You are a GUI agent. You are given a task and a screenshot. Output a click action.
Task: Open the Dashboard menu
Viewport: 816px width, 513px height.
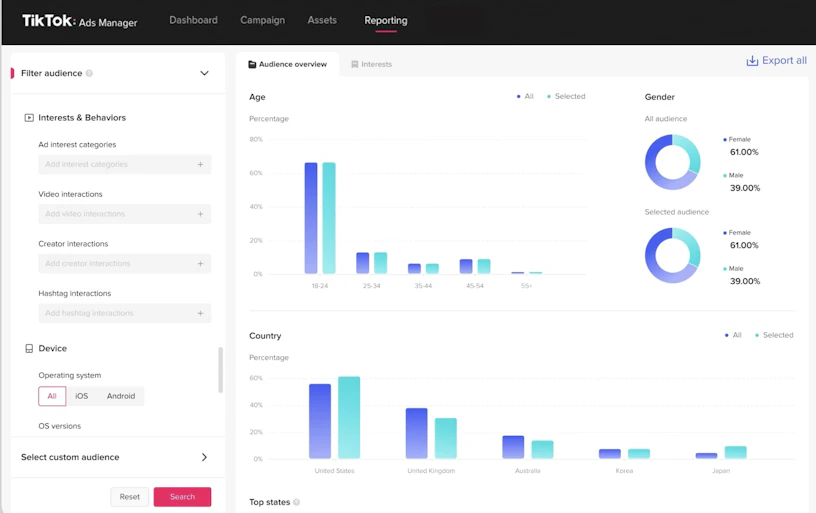(193, 20)
